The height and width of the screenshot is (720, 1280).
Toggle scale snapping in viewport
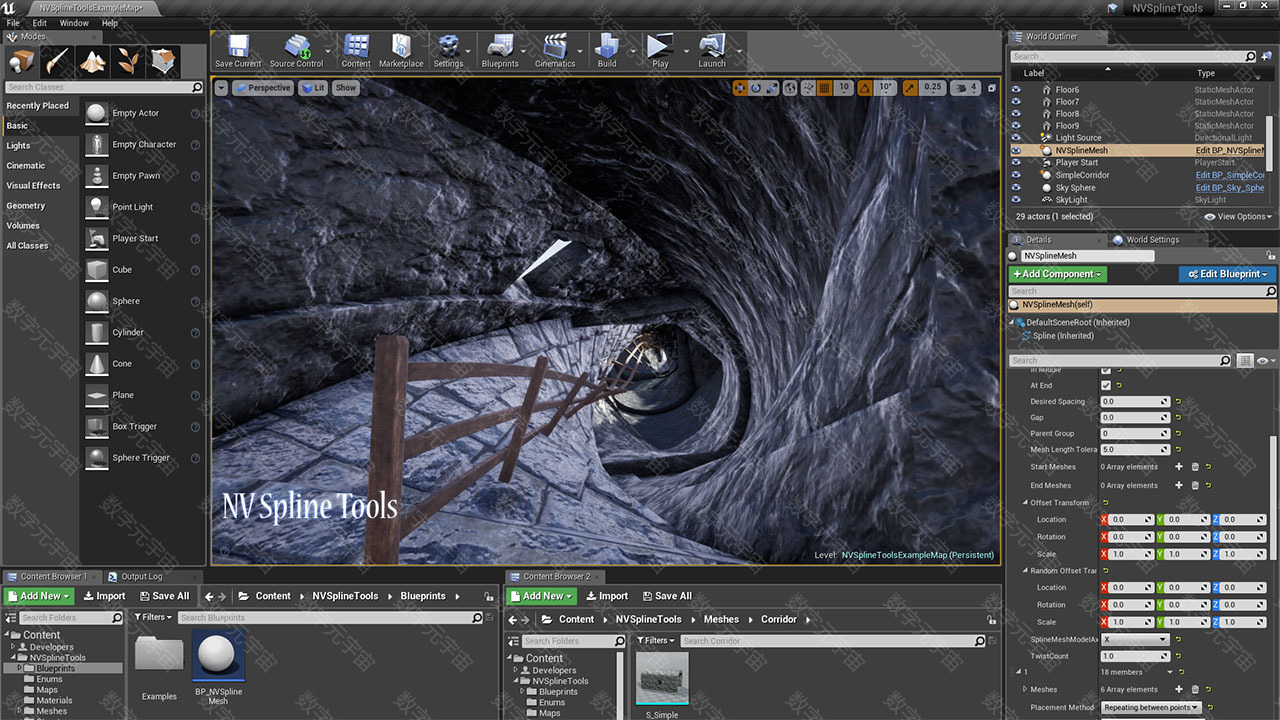[x=910, y=88]
